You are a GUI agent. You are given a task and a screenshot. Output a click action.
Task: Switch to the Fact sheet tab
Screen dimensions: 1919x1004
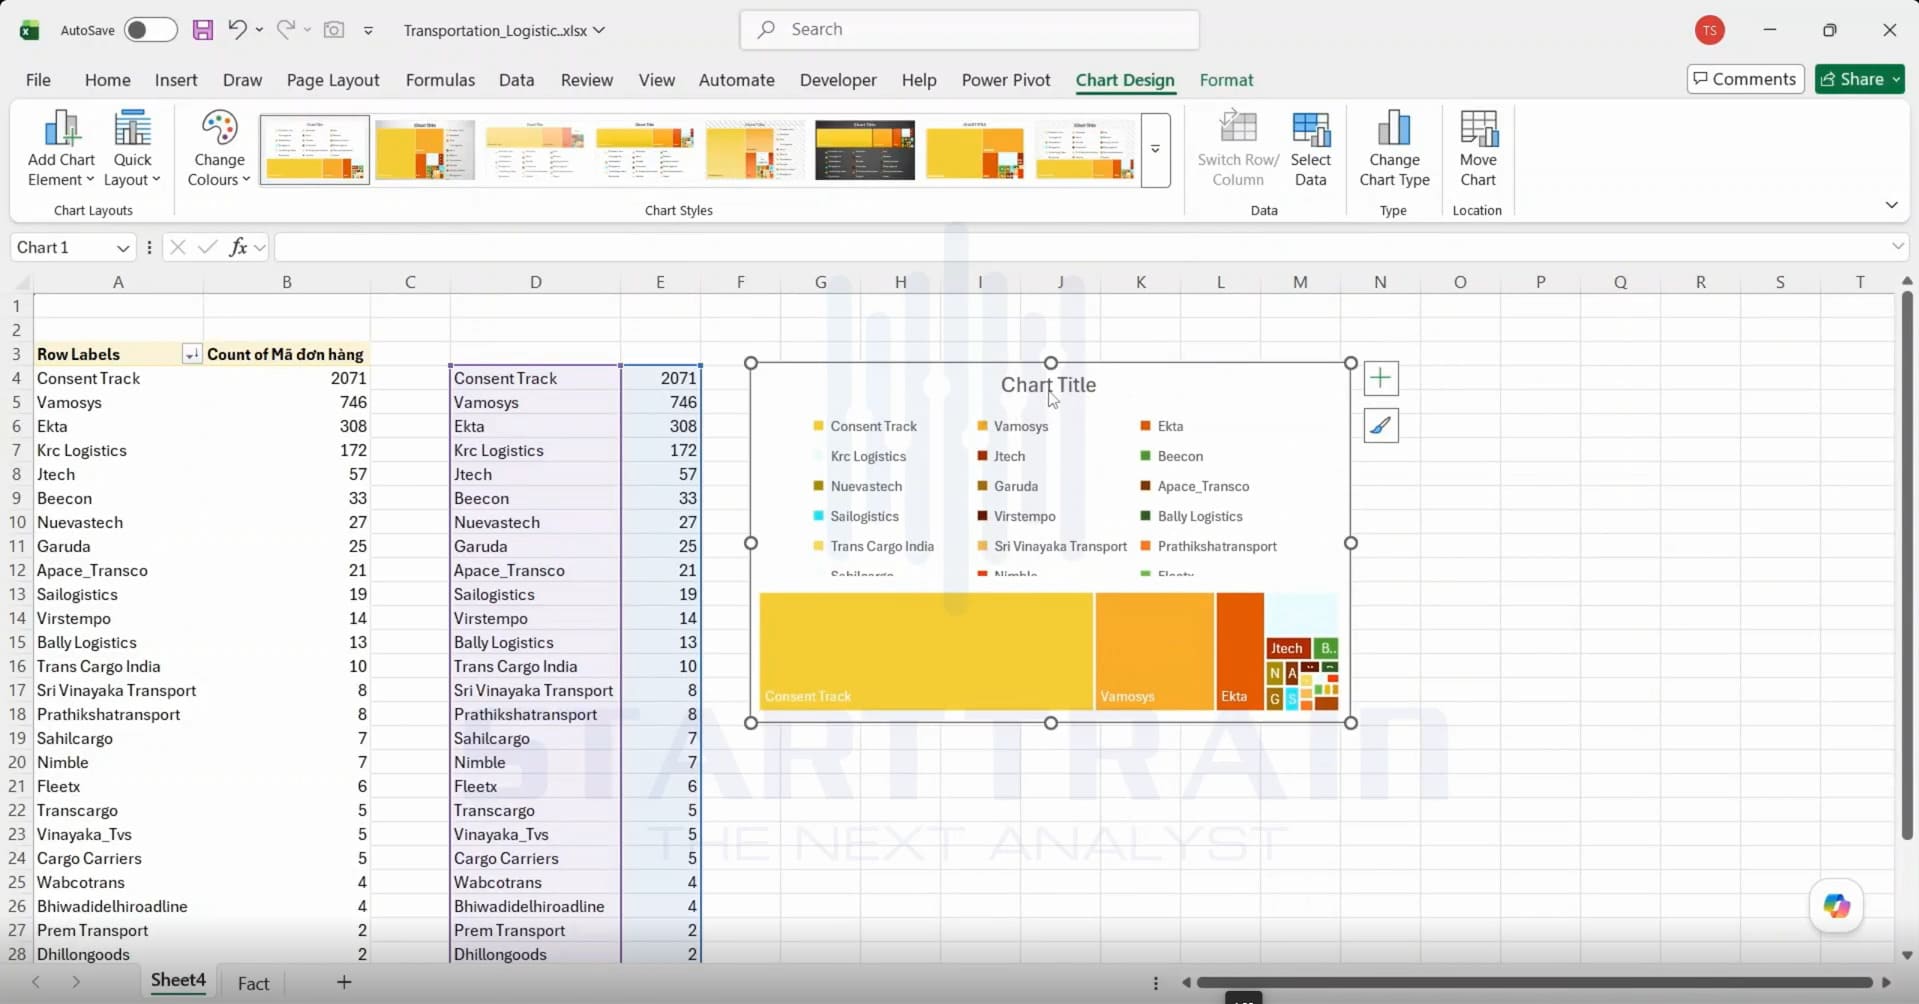point(253,983)
